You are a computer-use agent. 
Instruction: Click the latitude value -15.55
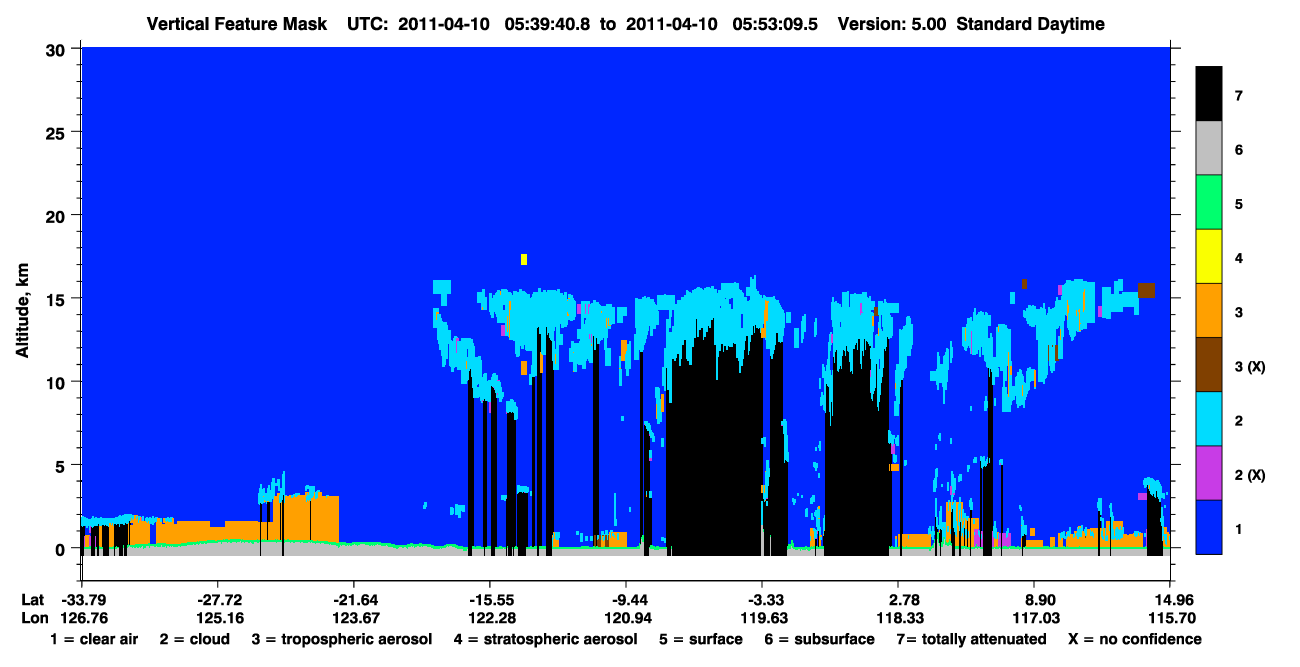(489, 599)
